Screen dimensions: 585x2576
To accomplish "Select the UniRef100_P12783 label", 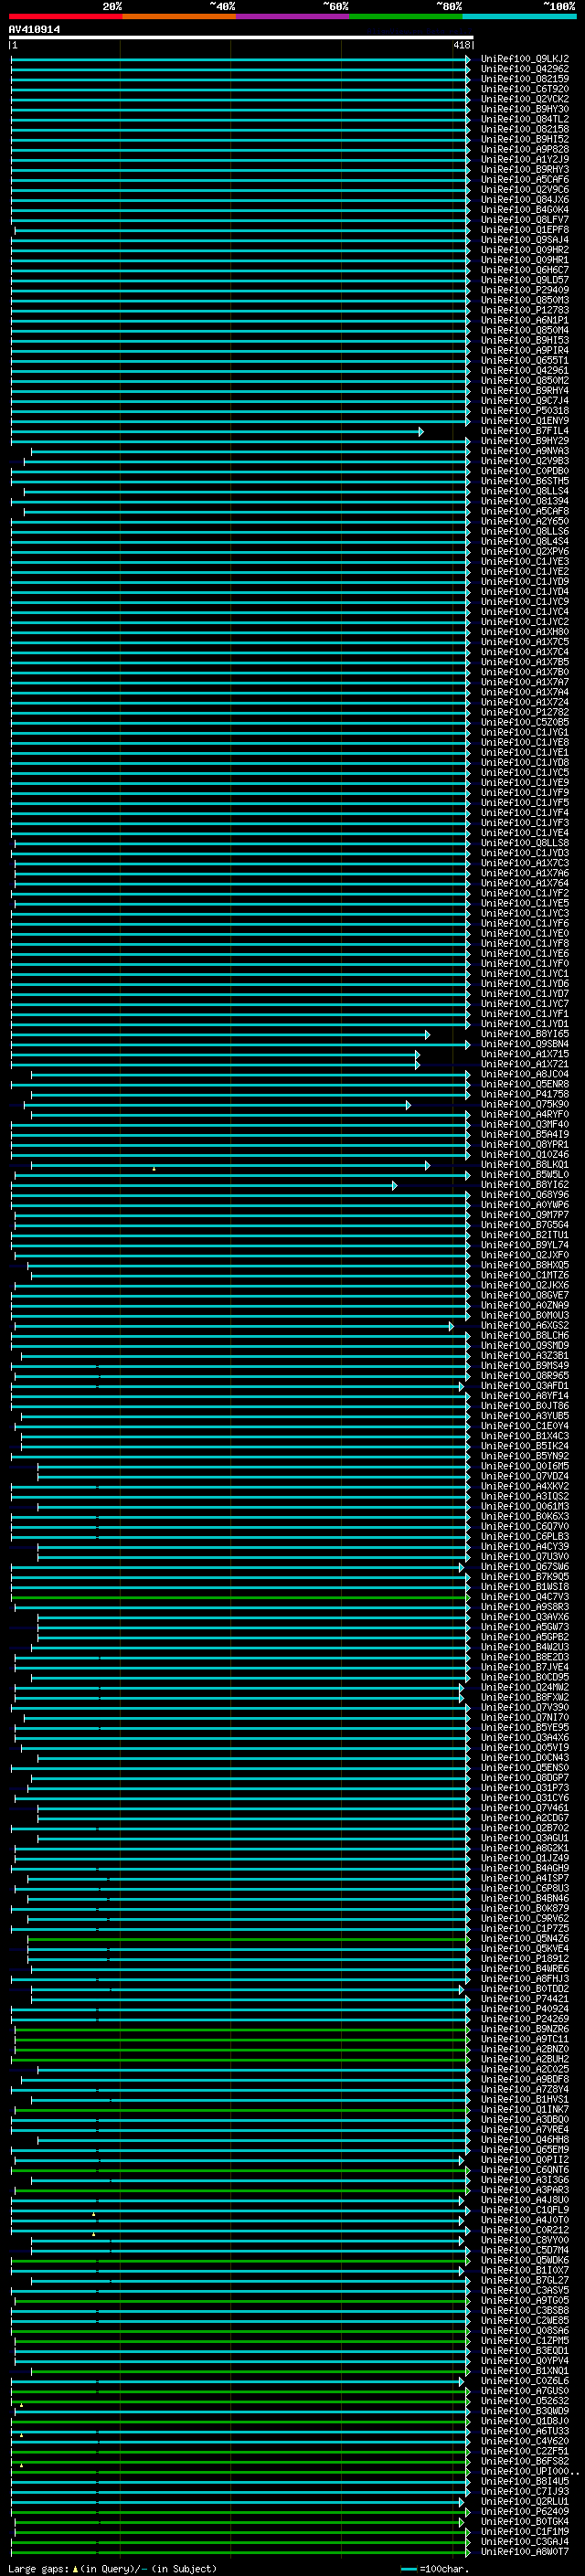I will point(525,310).
